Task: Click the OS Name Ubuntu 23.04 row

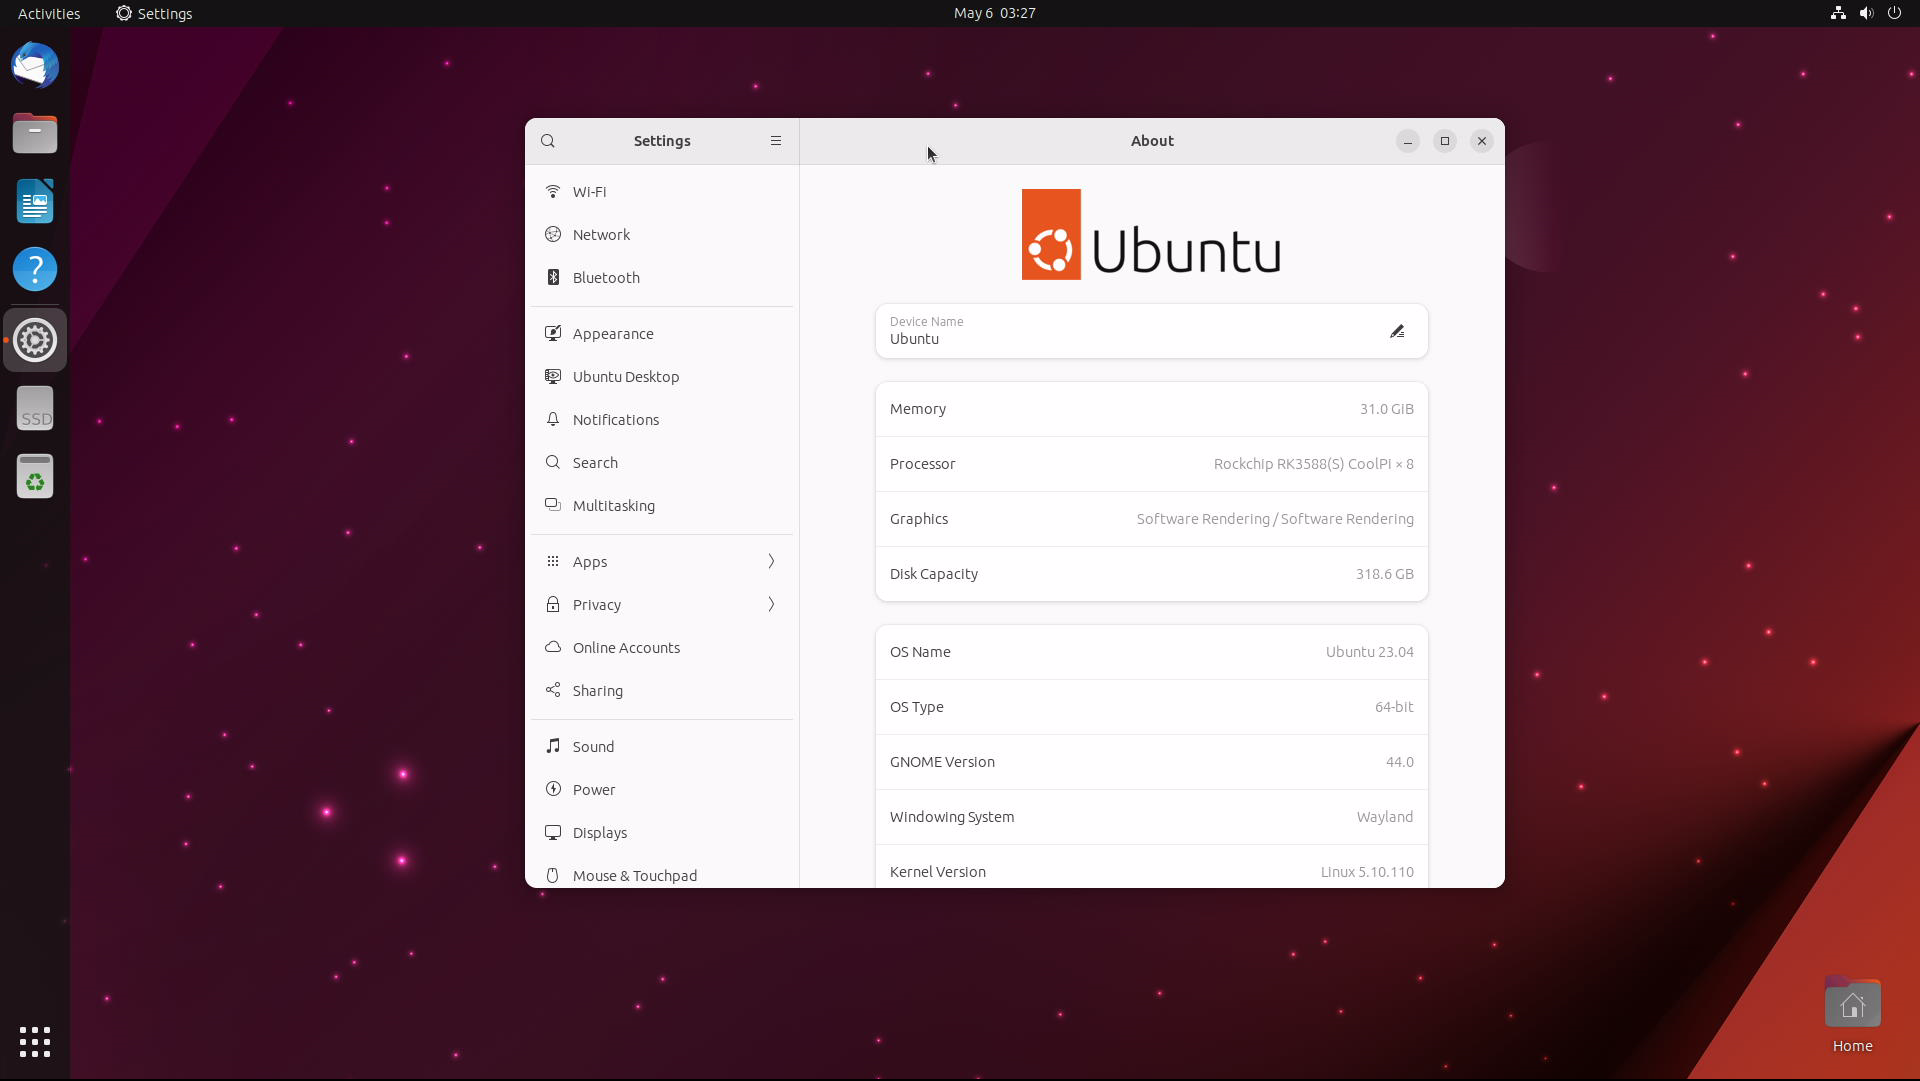Action: 1152,652
